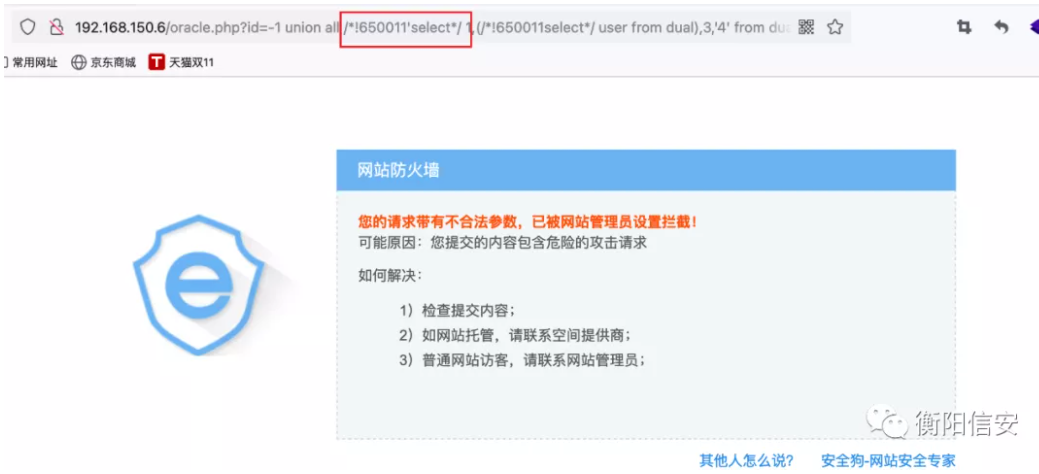Click the tracking protection shield icon
This screenshot has width=1039, height=474.
click(27, 27)
